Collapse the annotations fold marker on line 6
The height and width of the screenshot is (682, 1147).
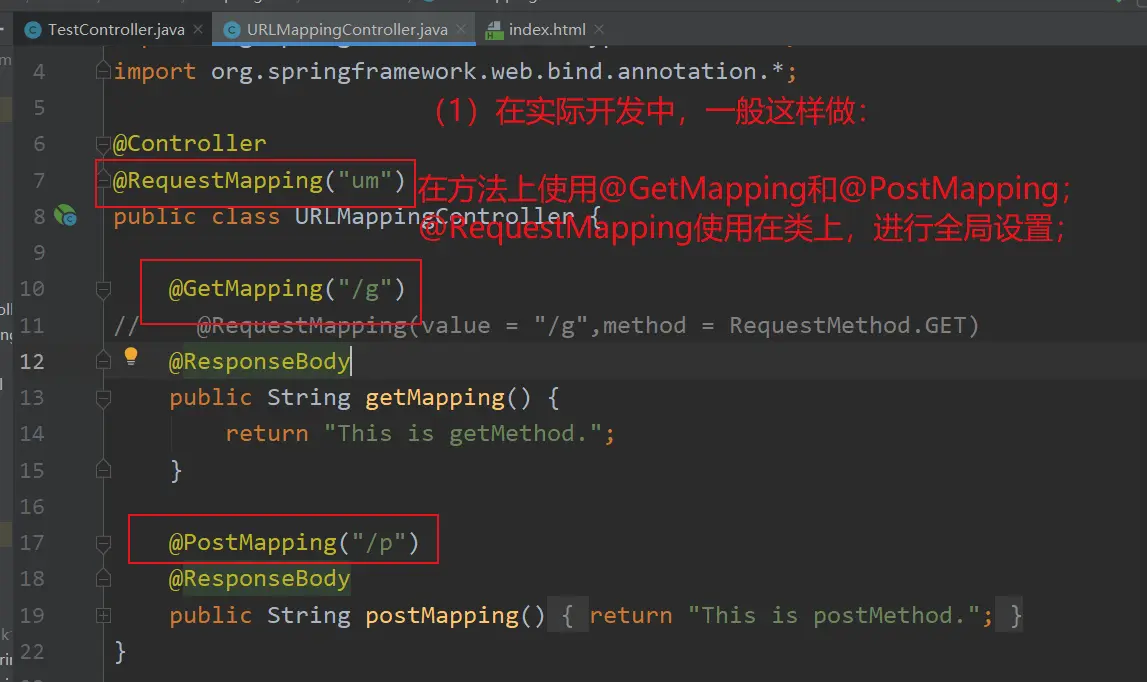tap(103, 144)
